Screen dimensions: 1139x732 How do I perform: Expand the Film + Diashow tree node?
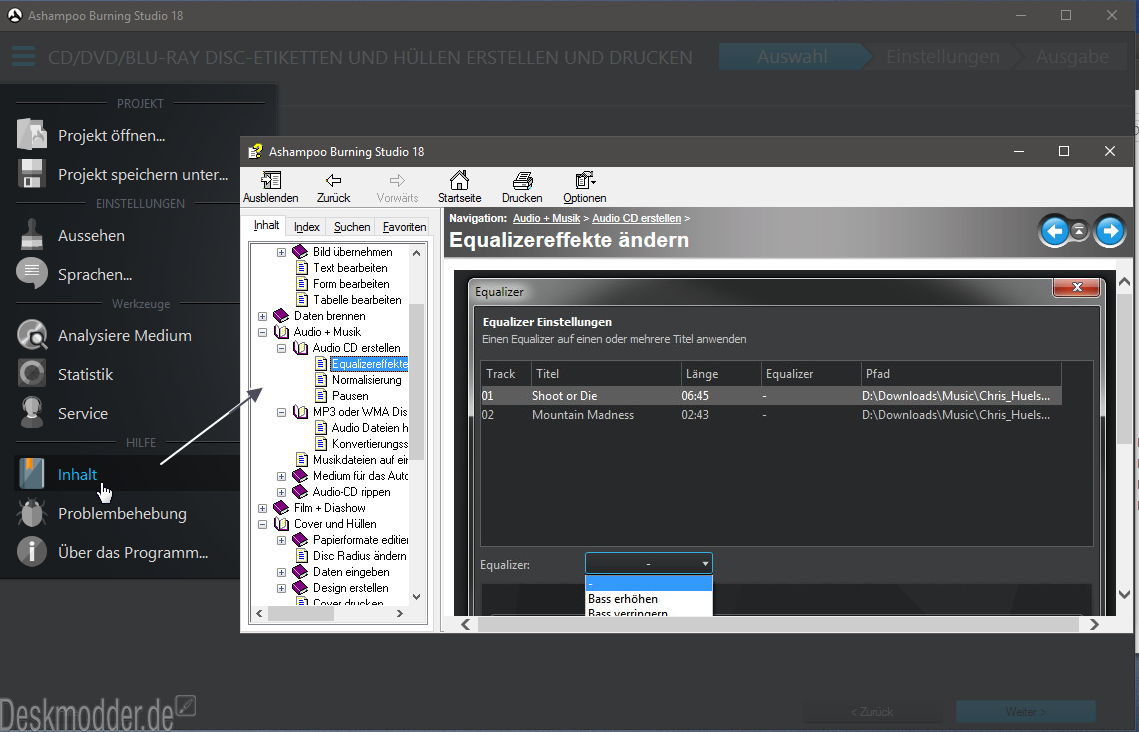pyautogui.click(x=262, y=508)
